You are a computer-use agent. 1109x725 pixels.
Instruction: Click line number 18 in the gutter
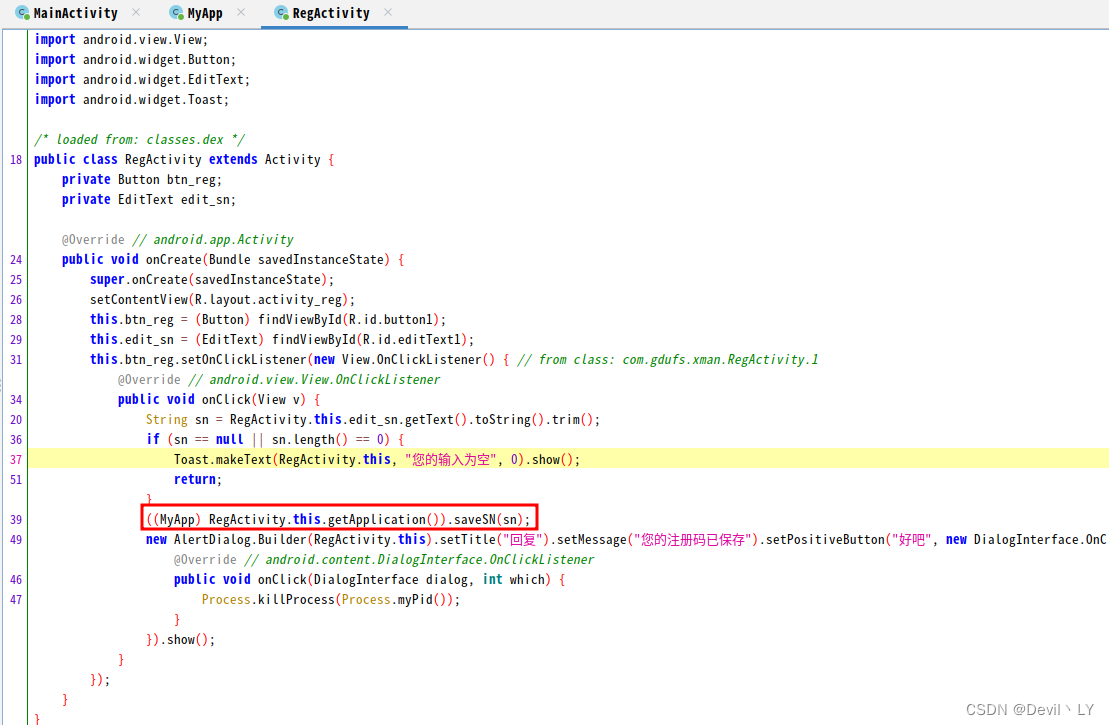coord(16,160)
